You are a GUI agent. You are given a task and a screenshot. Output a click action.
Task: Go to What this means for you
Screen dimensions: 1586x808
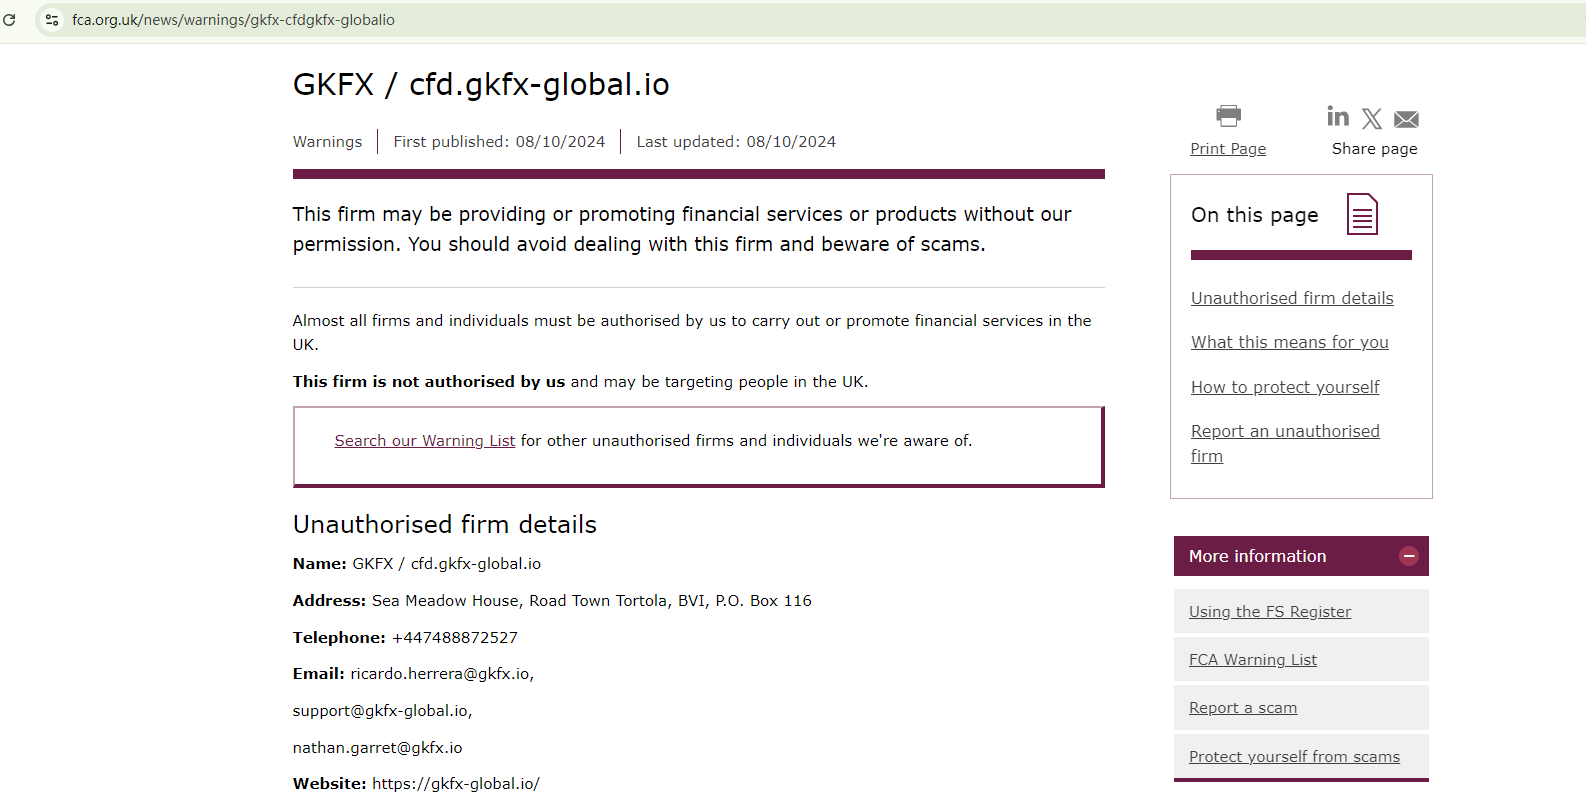pos(1290,342)
